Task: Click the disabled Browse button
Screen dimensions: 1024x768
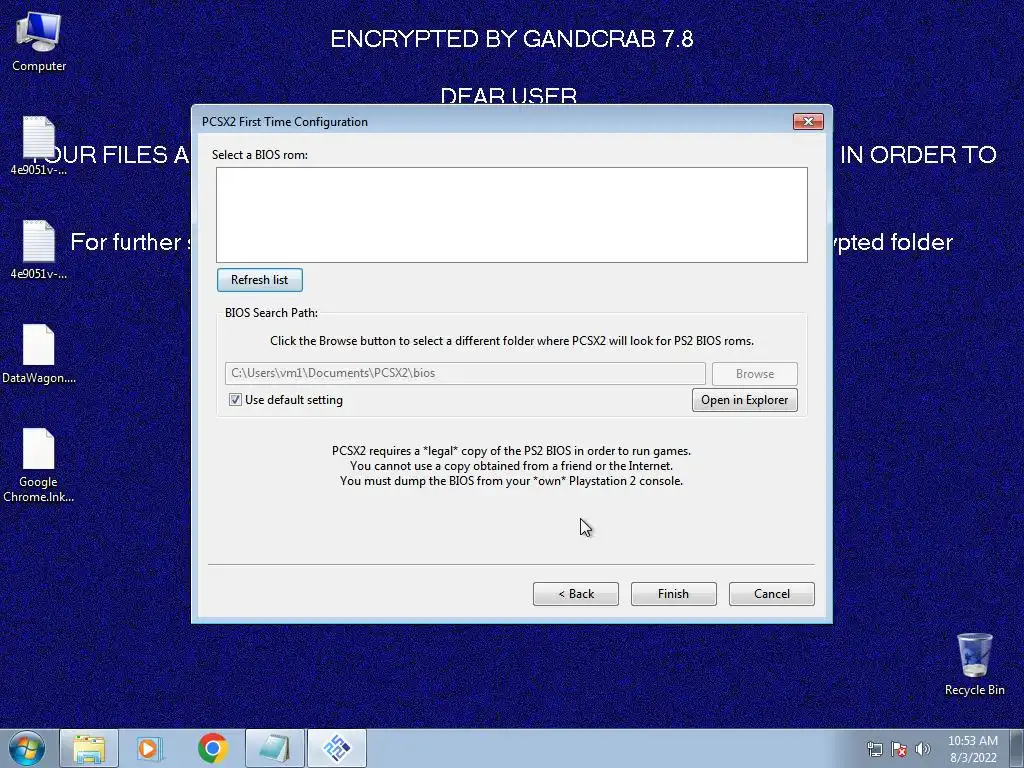Action: click(x=754, y=374)
